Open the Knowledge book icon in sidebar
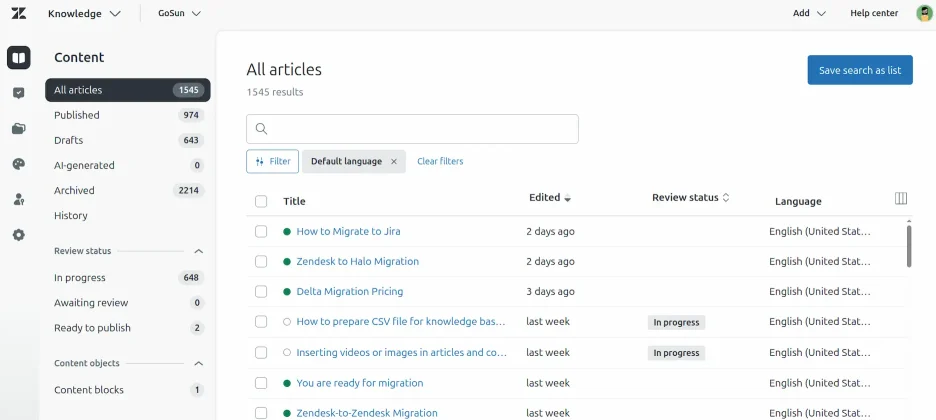The width and height of the screenshot is (936, 420). click(x=19, y=58)
